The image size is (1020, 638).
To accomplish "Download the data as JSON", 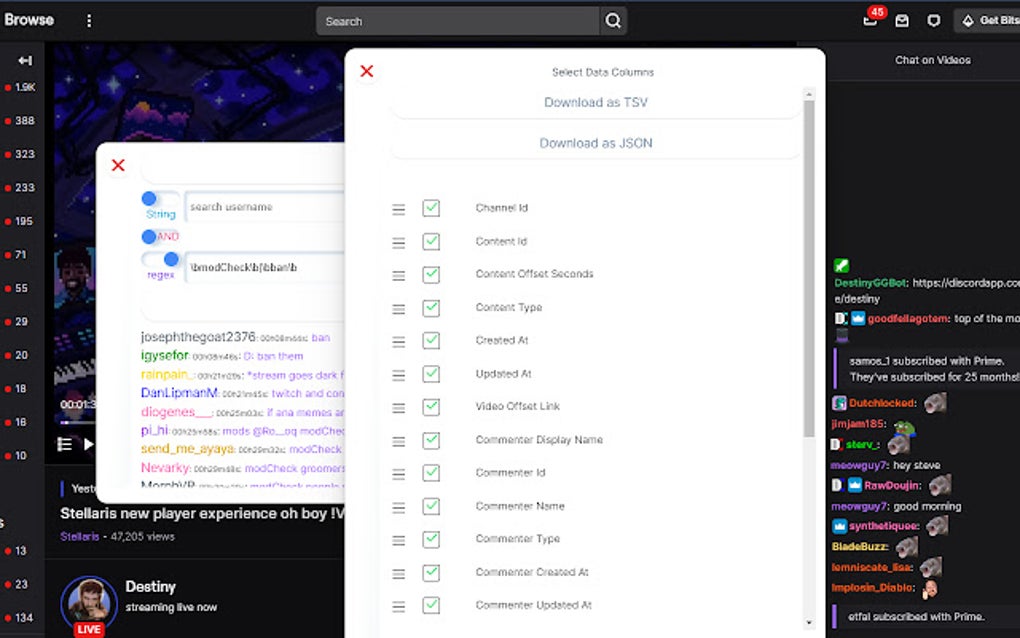I will click(595, 143).
